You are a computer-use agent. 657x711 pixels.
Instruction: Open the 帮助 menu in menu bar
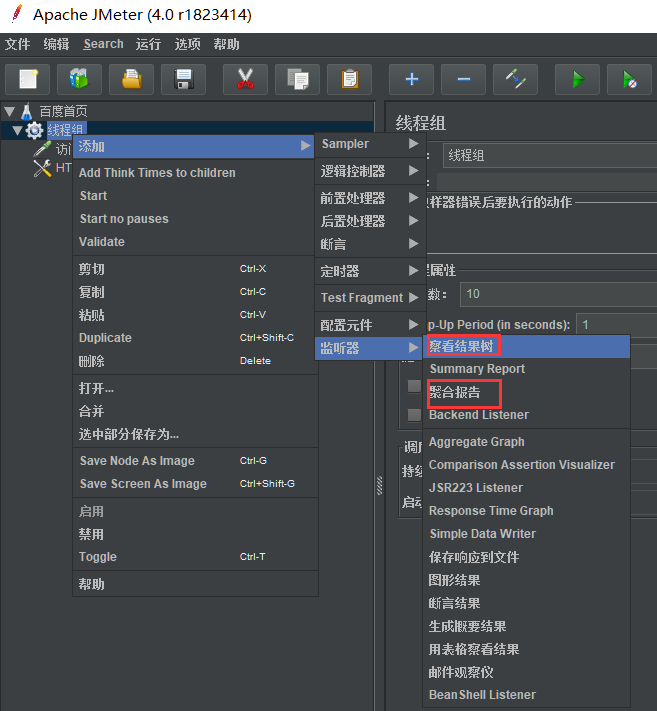click(x=226, y=44)
